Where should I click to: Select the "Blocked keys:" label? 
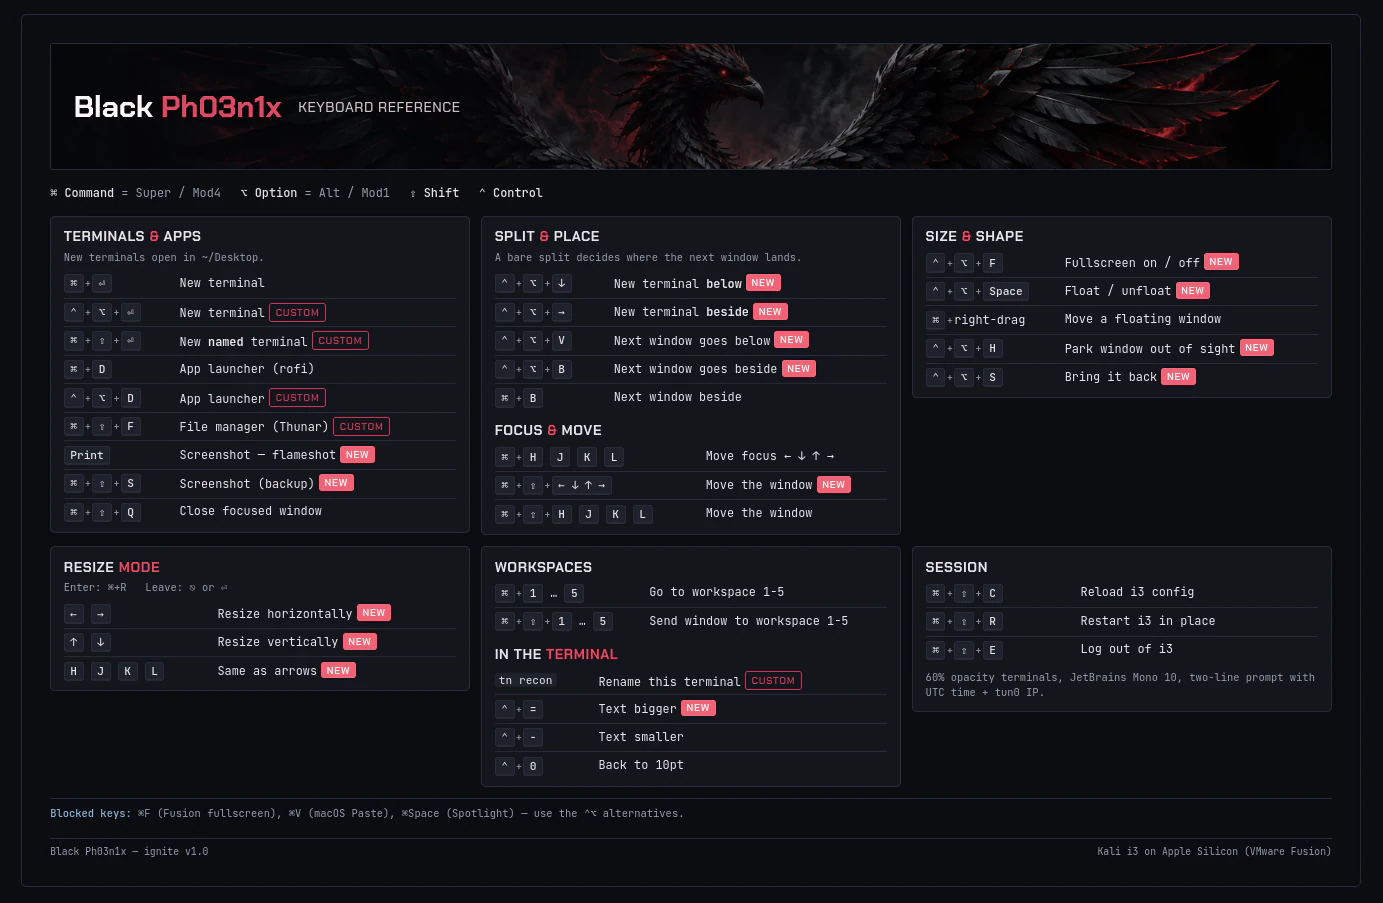click(91, 814)
